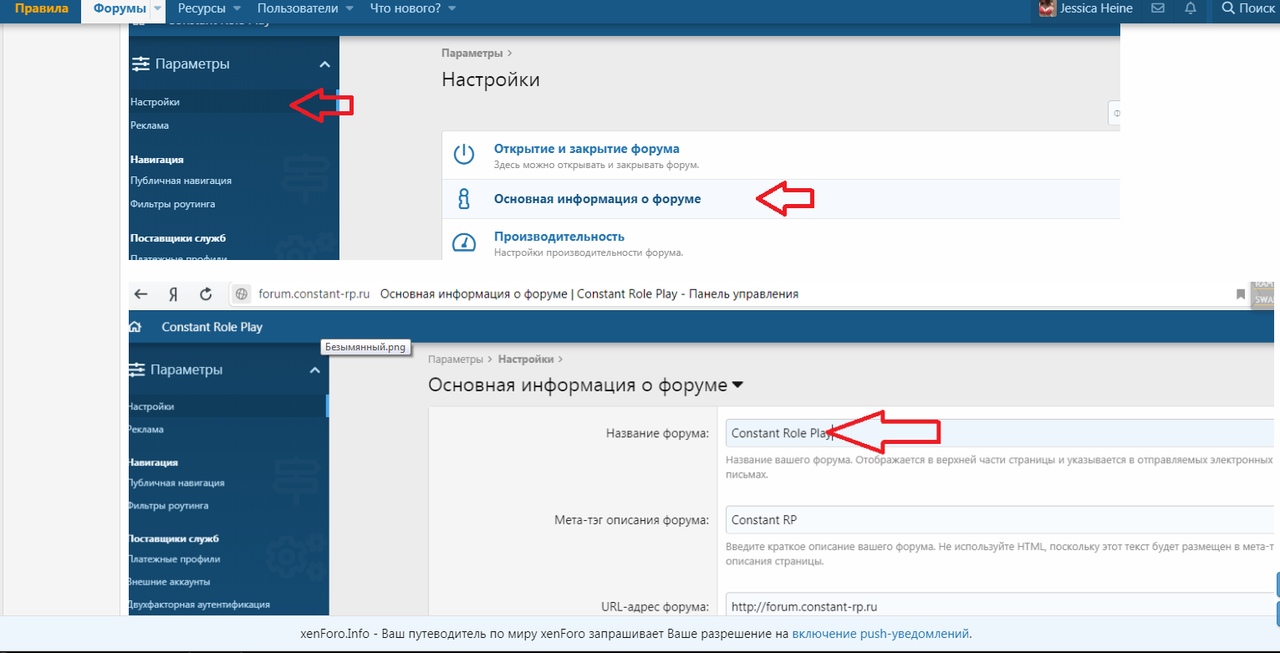Expand the Пользователи dropdown arrow
Viewport: 1280px width, 653px height.
pos(349,9)
